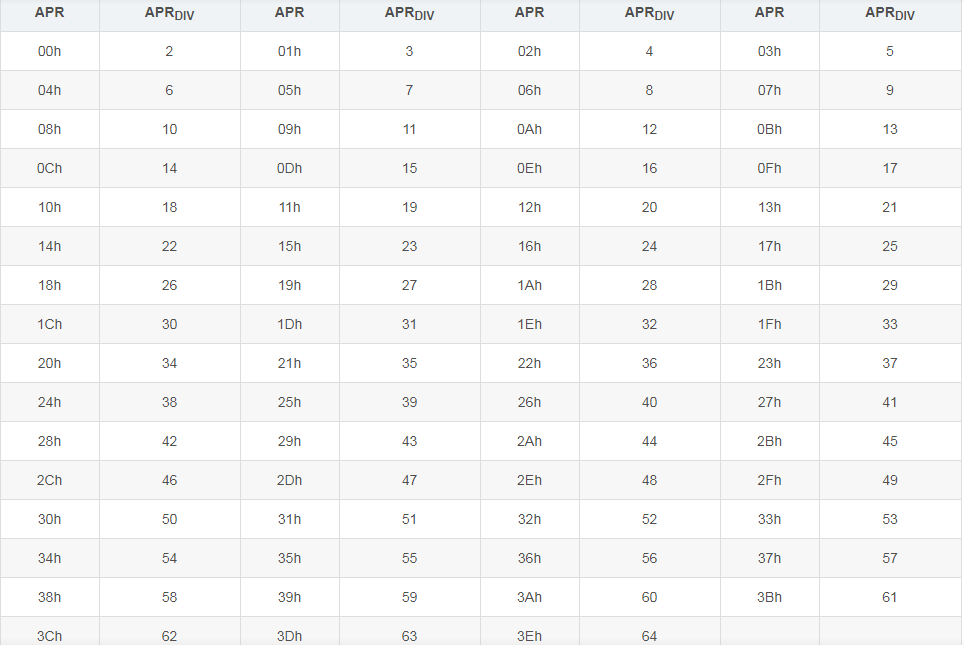
Task: Click the cell with divider value 36
Action: 649,363
